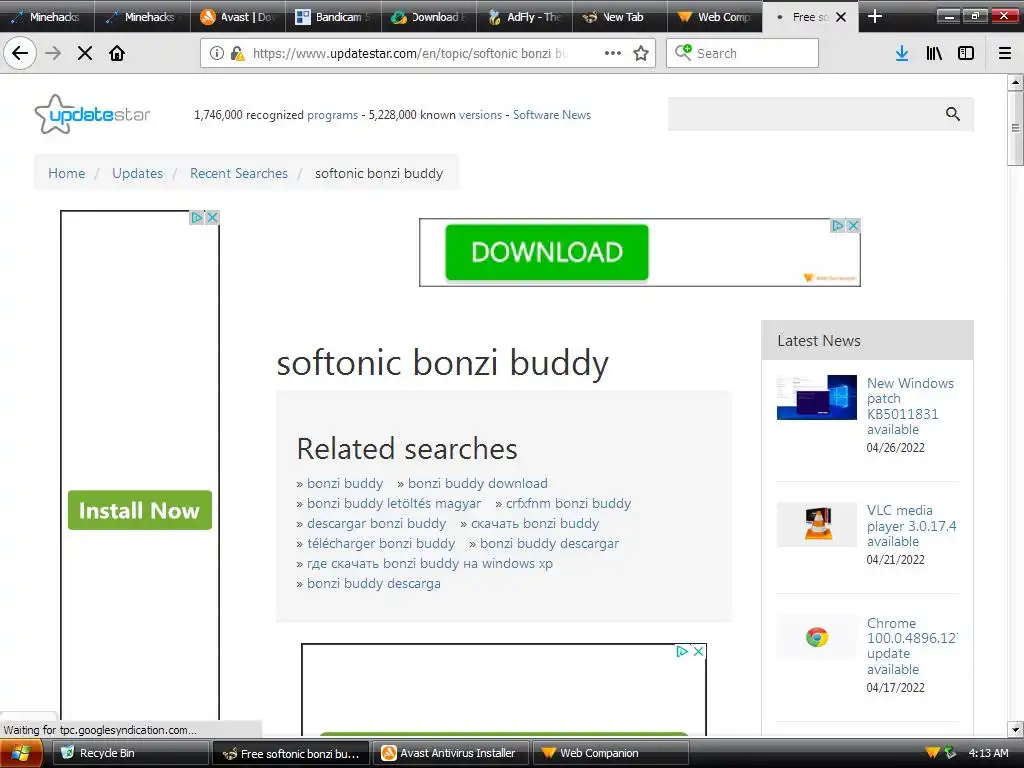This screenshot has height=768, width=1024.
Task: Open AdChoices on the Install Now ad
Action: [x=197, y=217]
